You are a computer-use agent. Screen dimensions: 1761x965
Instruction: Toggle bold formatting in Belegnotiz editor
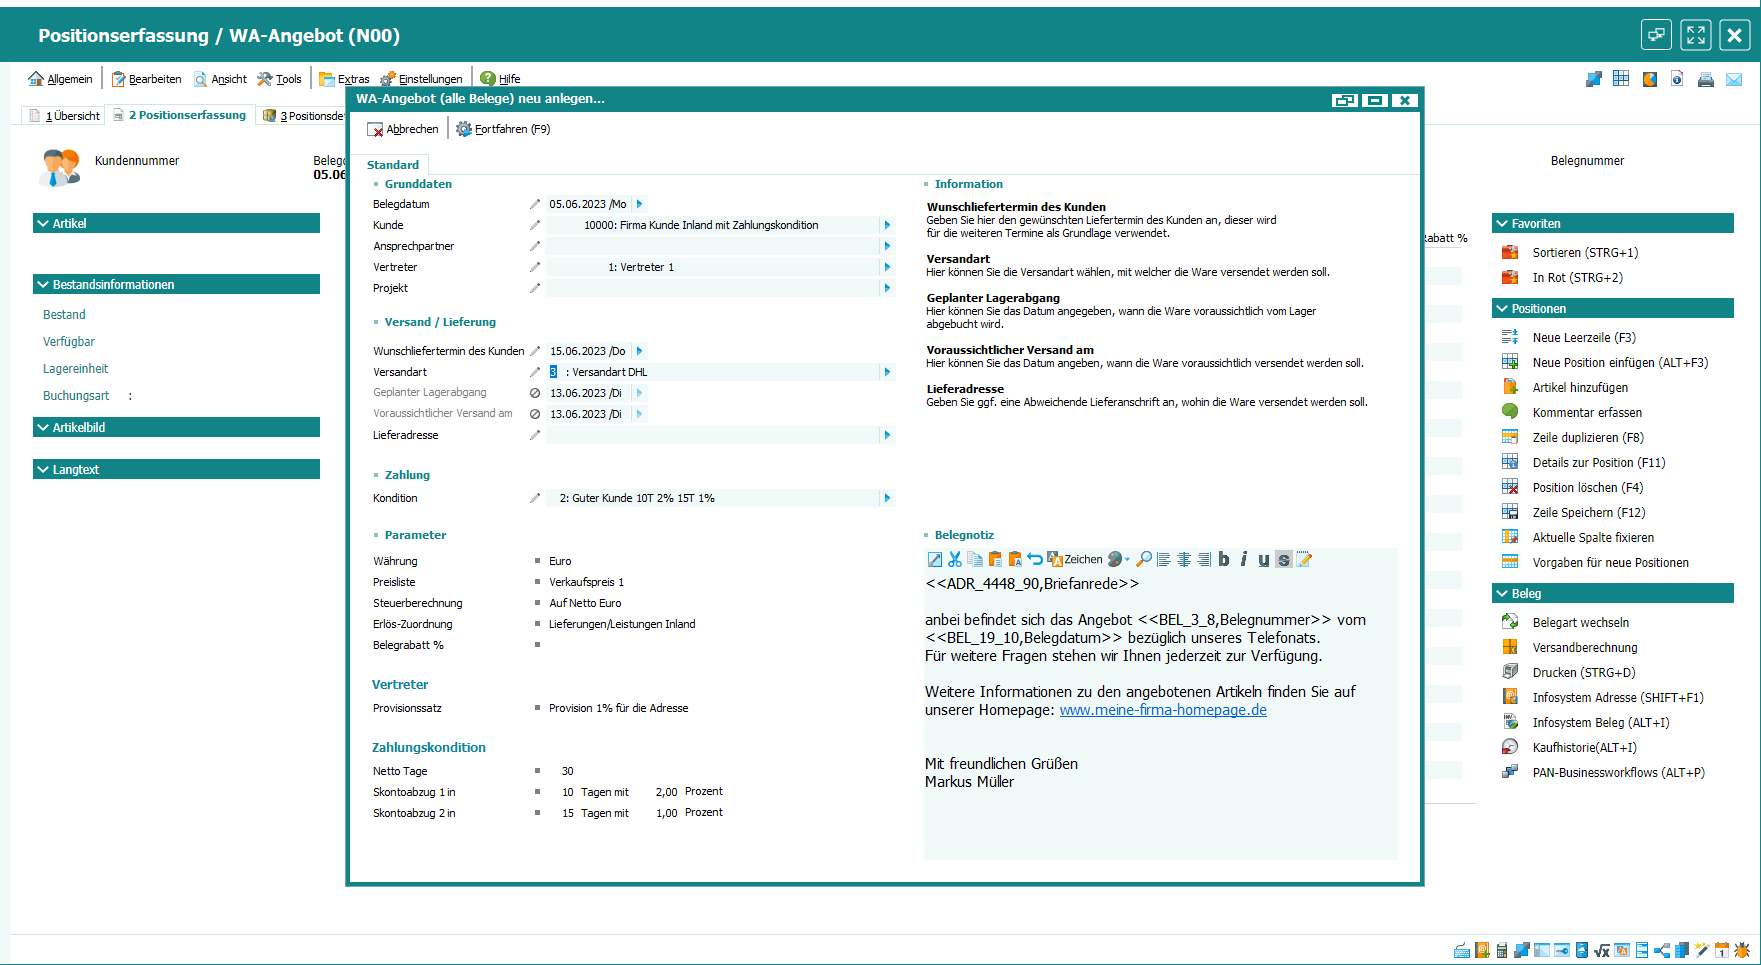tap(1223, 560)
